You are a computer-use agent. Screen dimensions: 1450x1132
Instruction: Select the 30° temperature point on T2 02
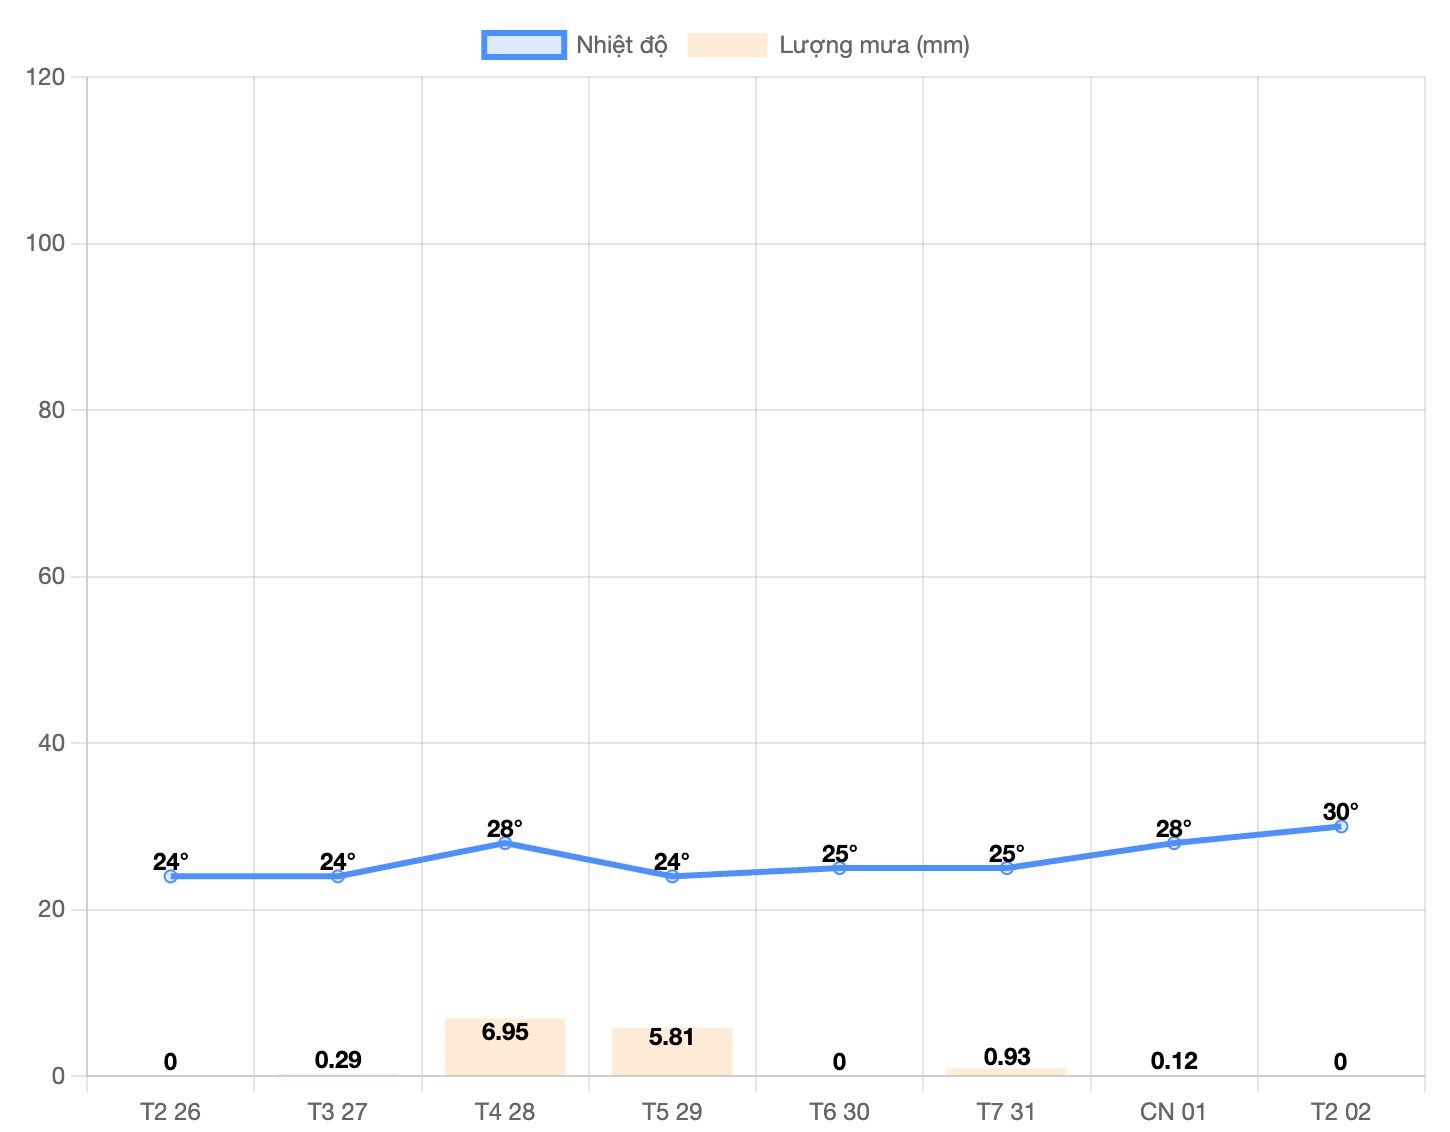tap(1341, 826)
